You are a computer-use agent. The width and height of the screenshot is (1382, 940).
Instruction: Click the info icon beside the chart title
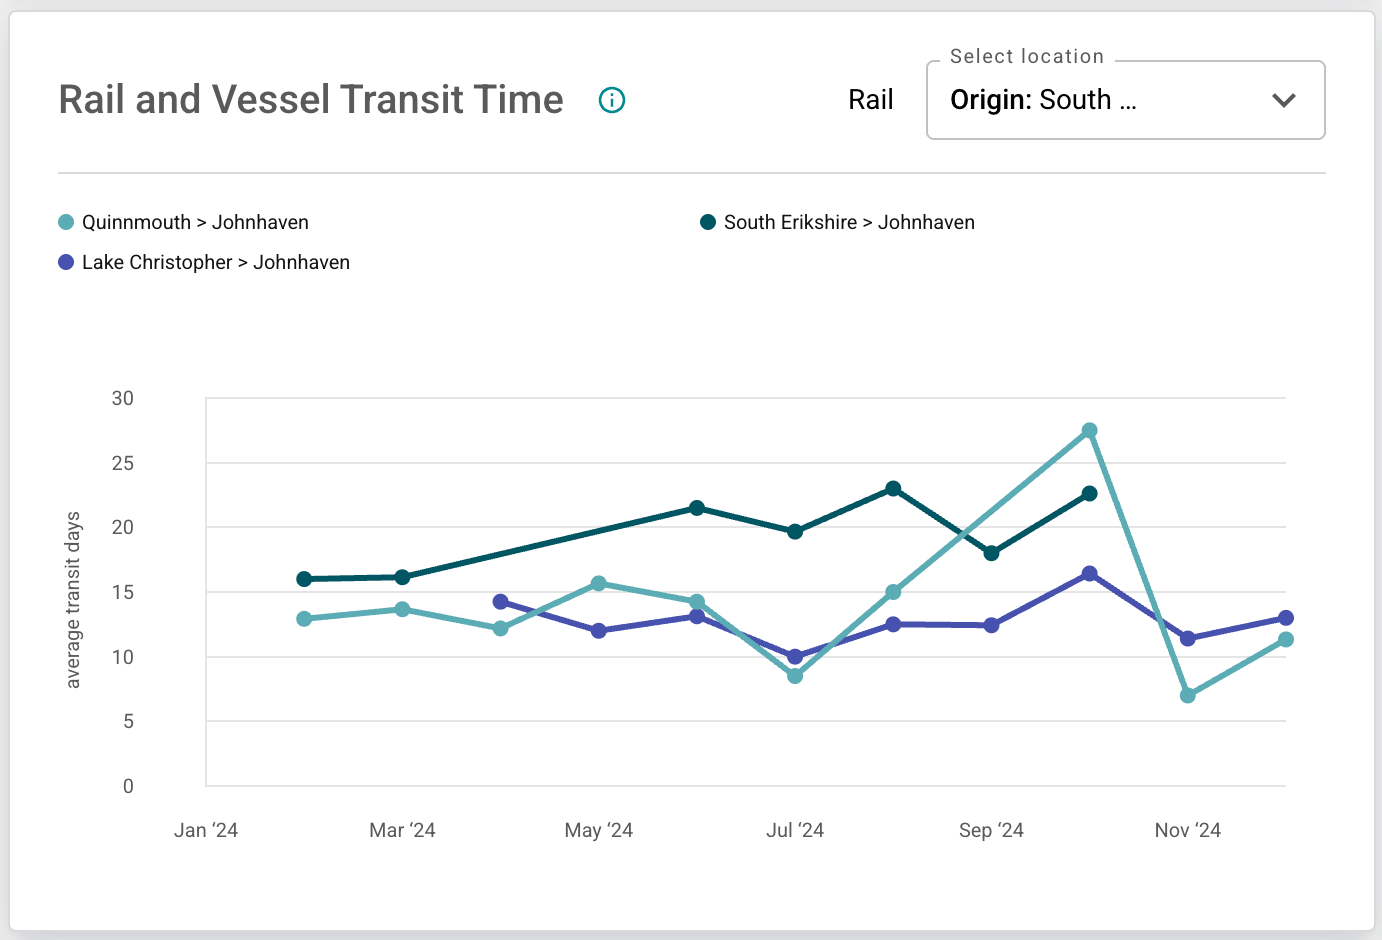pos(611,100)
